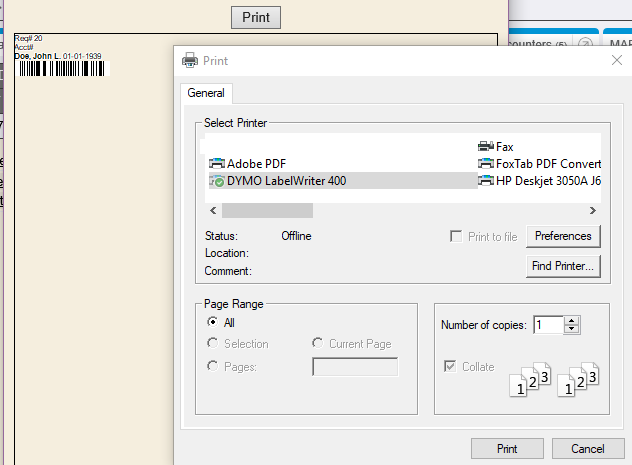
Task: Switch to the General tab
Action: [206, 93]
